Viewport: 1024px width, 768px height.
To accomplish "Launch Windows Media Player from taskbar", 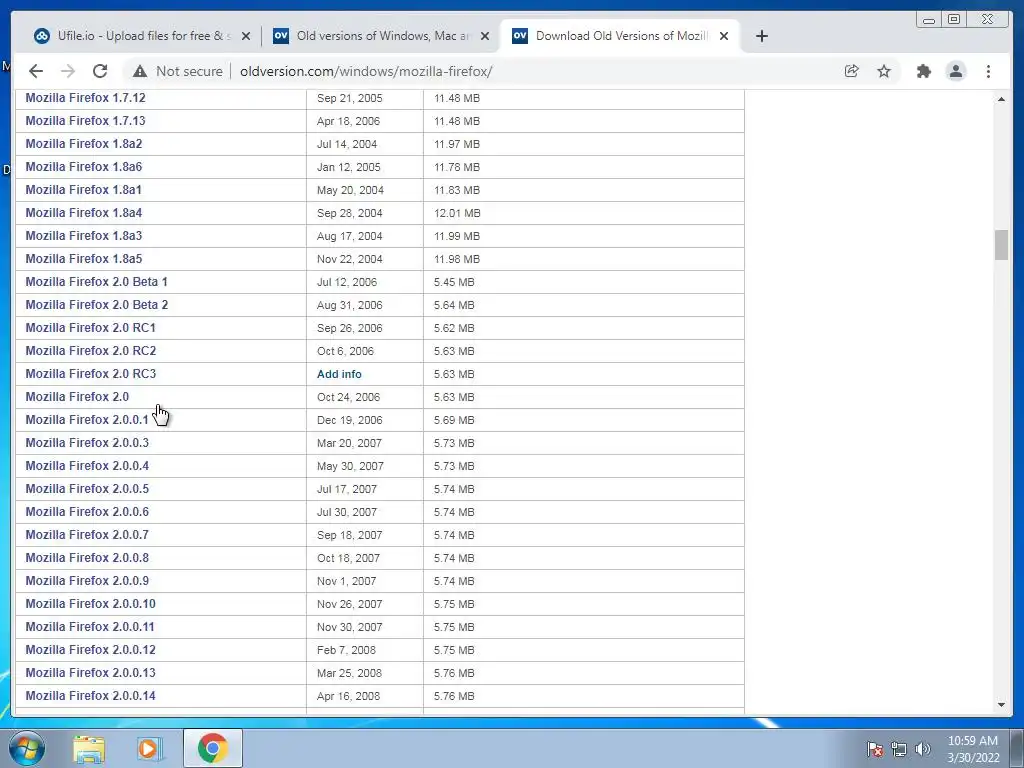I will click(x=150, y=749).
